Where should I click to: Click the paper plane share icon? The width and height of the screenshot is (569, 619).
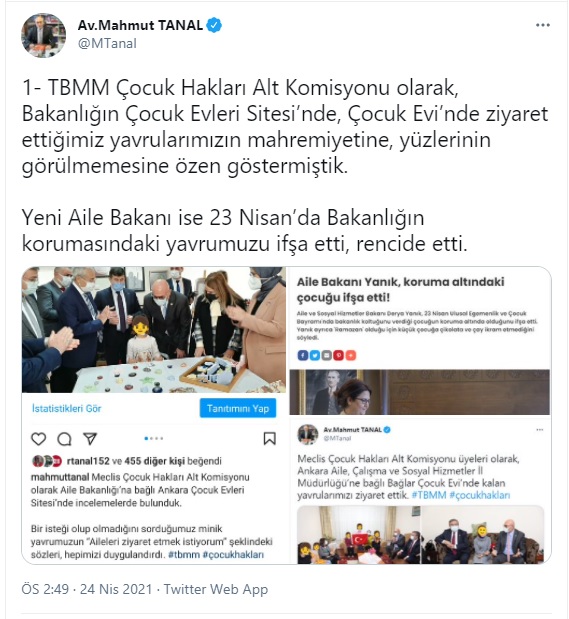90,439
